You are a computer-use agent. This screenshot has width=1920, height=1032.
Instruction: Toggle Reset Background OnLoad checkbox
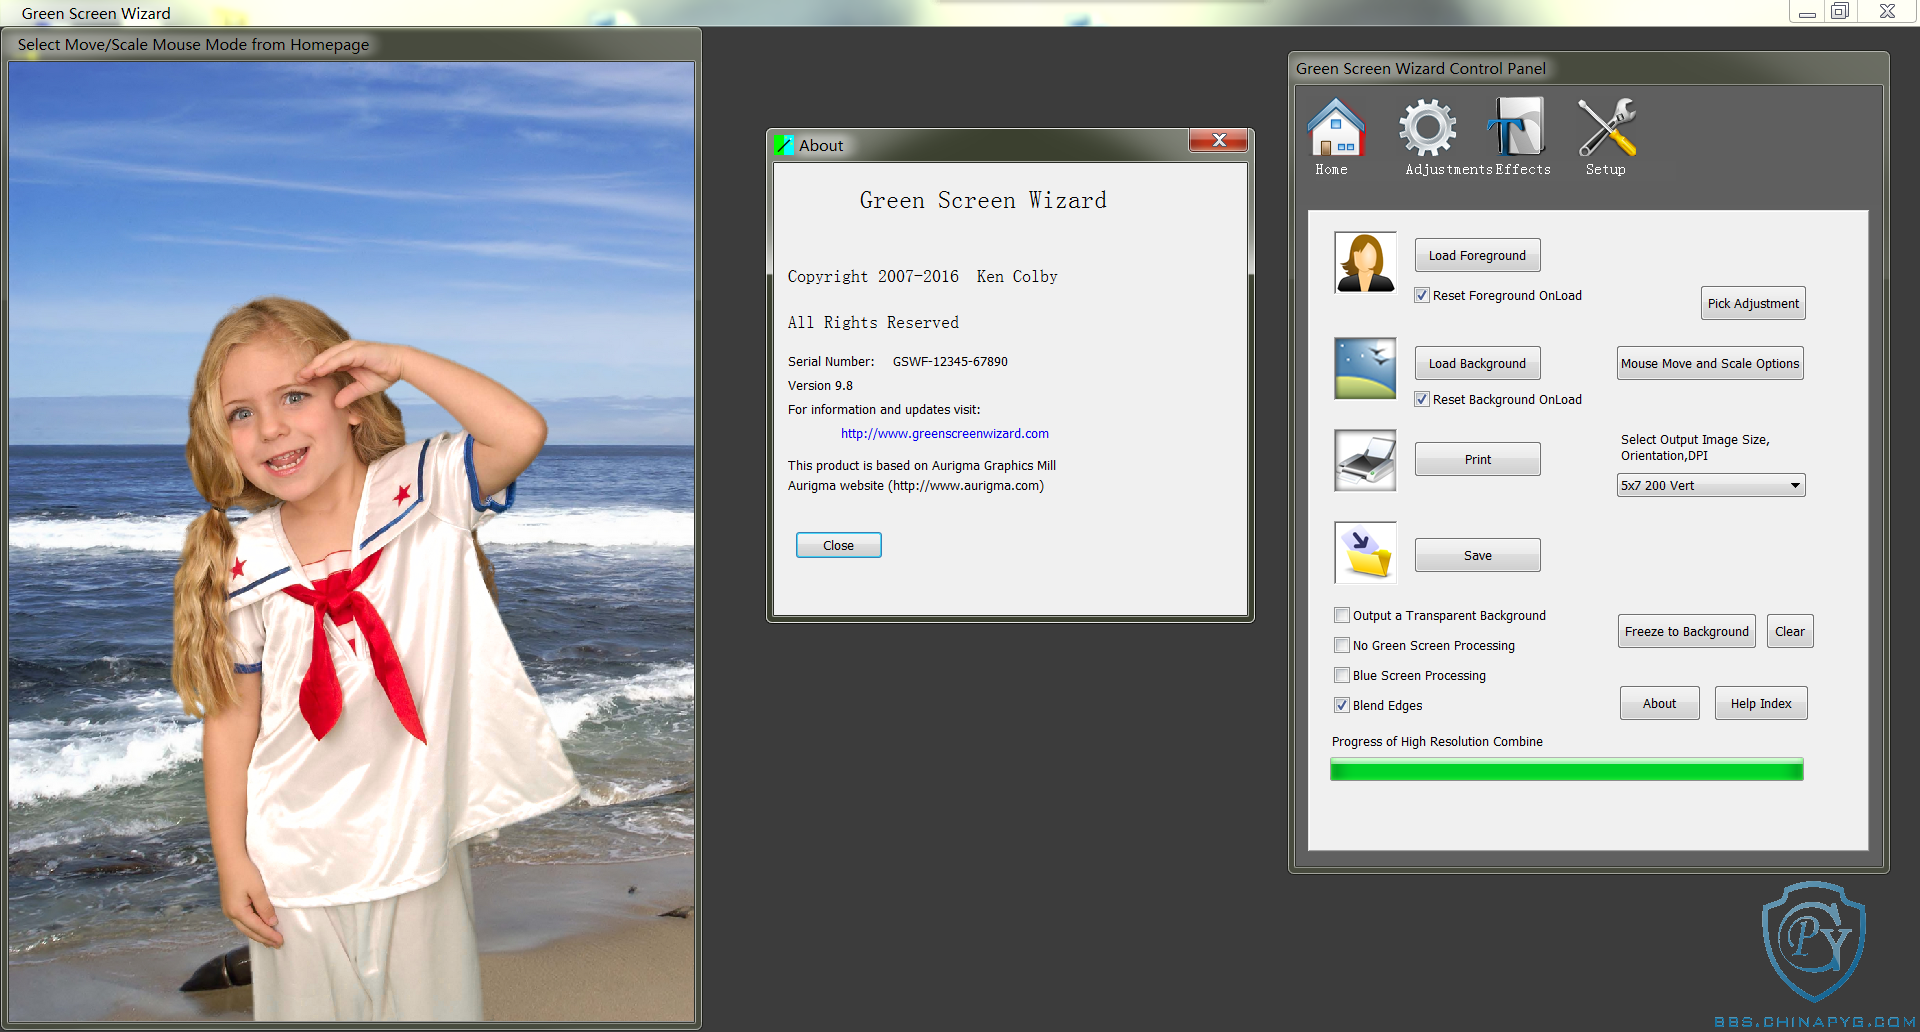pyautogui.click(x=1422, y=399)
